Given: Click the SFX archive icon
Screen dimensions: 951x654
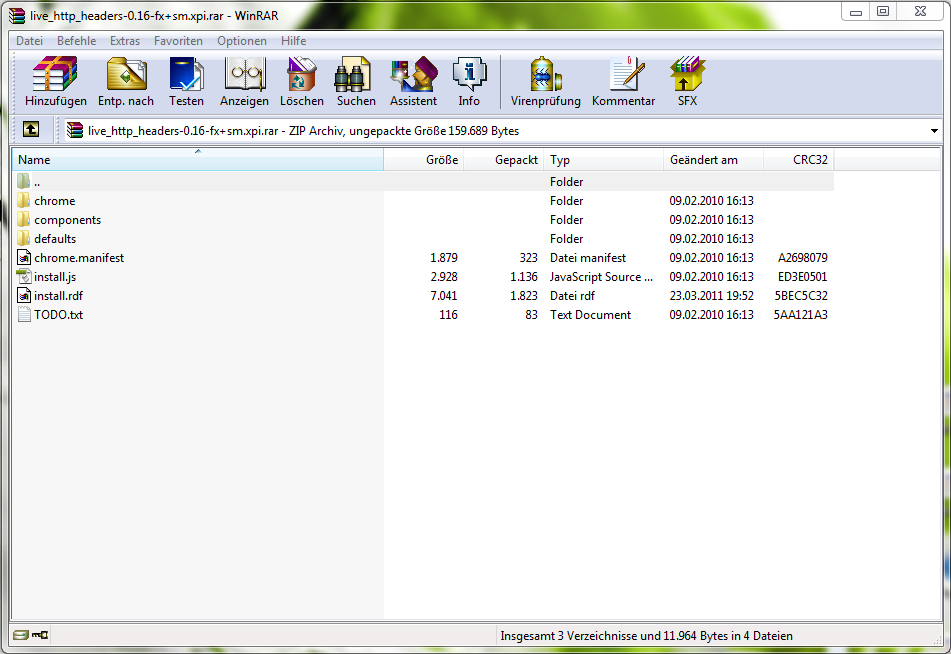Looking at the screenshot, I should (687, 74).
